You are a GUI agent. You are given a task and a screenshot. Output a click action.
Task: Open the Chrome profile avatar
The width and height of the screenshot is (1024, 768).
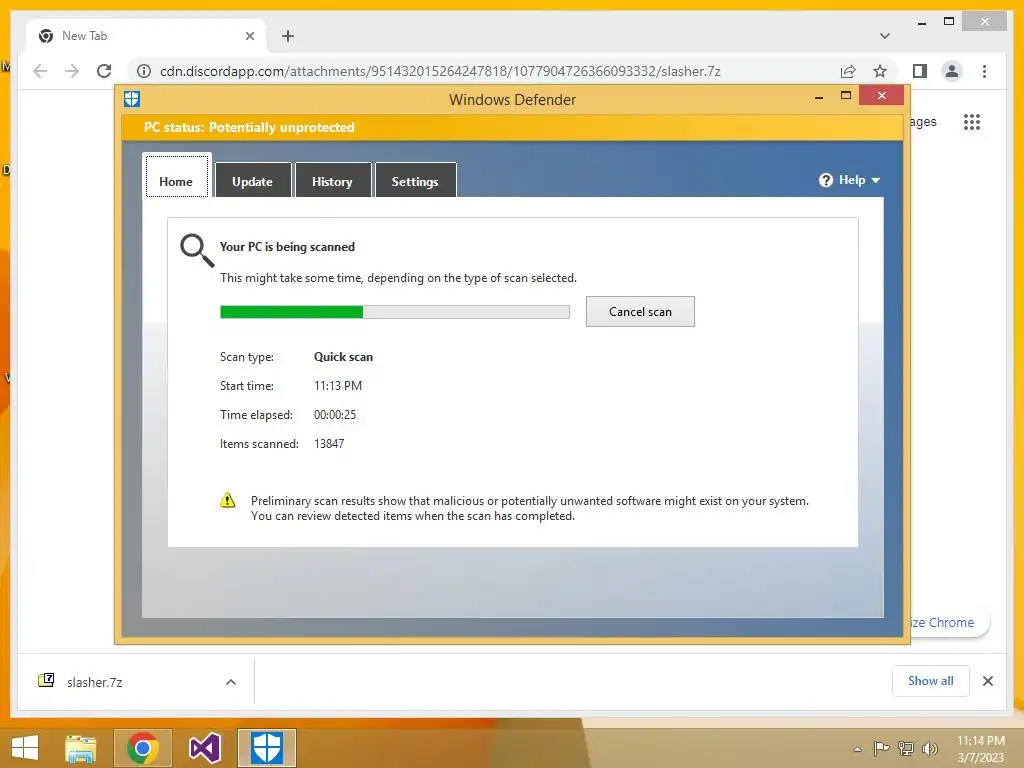coord(952,71)
